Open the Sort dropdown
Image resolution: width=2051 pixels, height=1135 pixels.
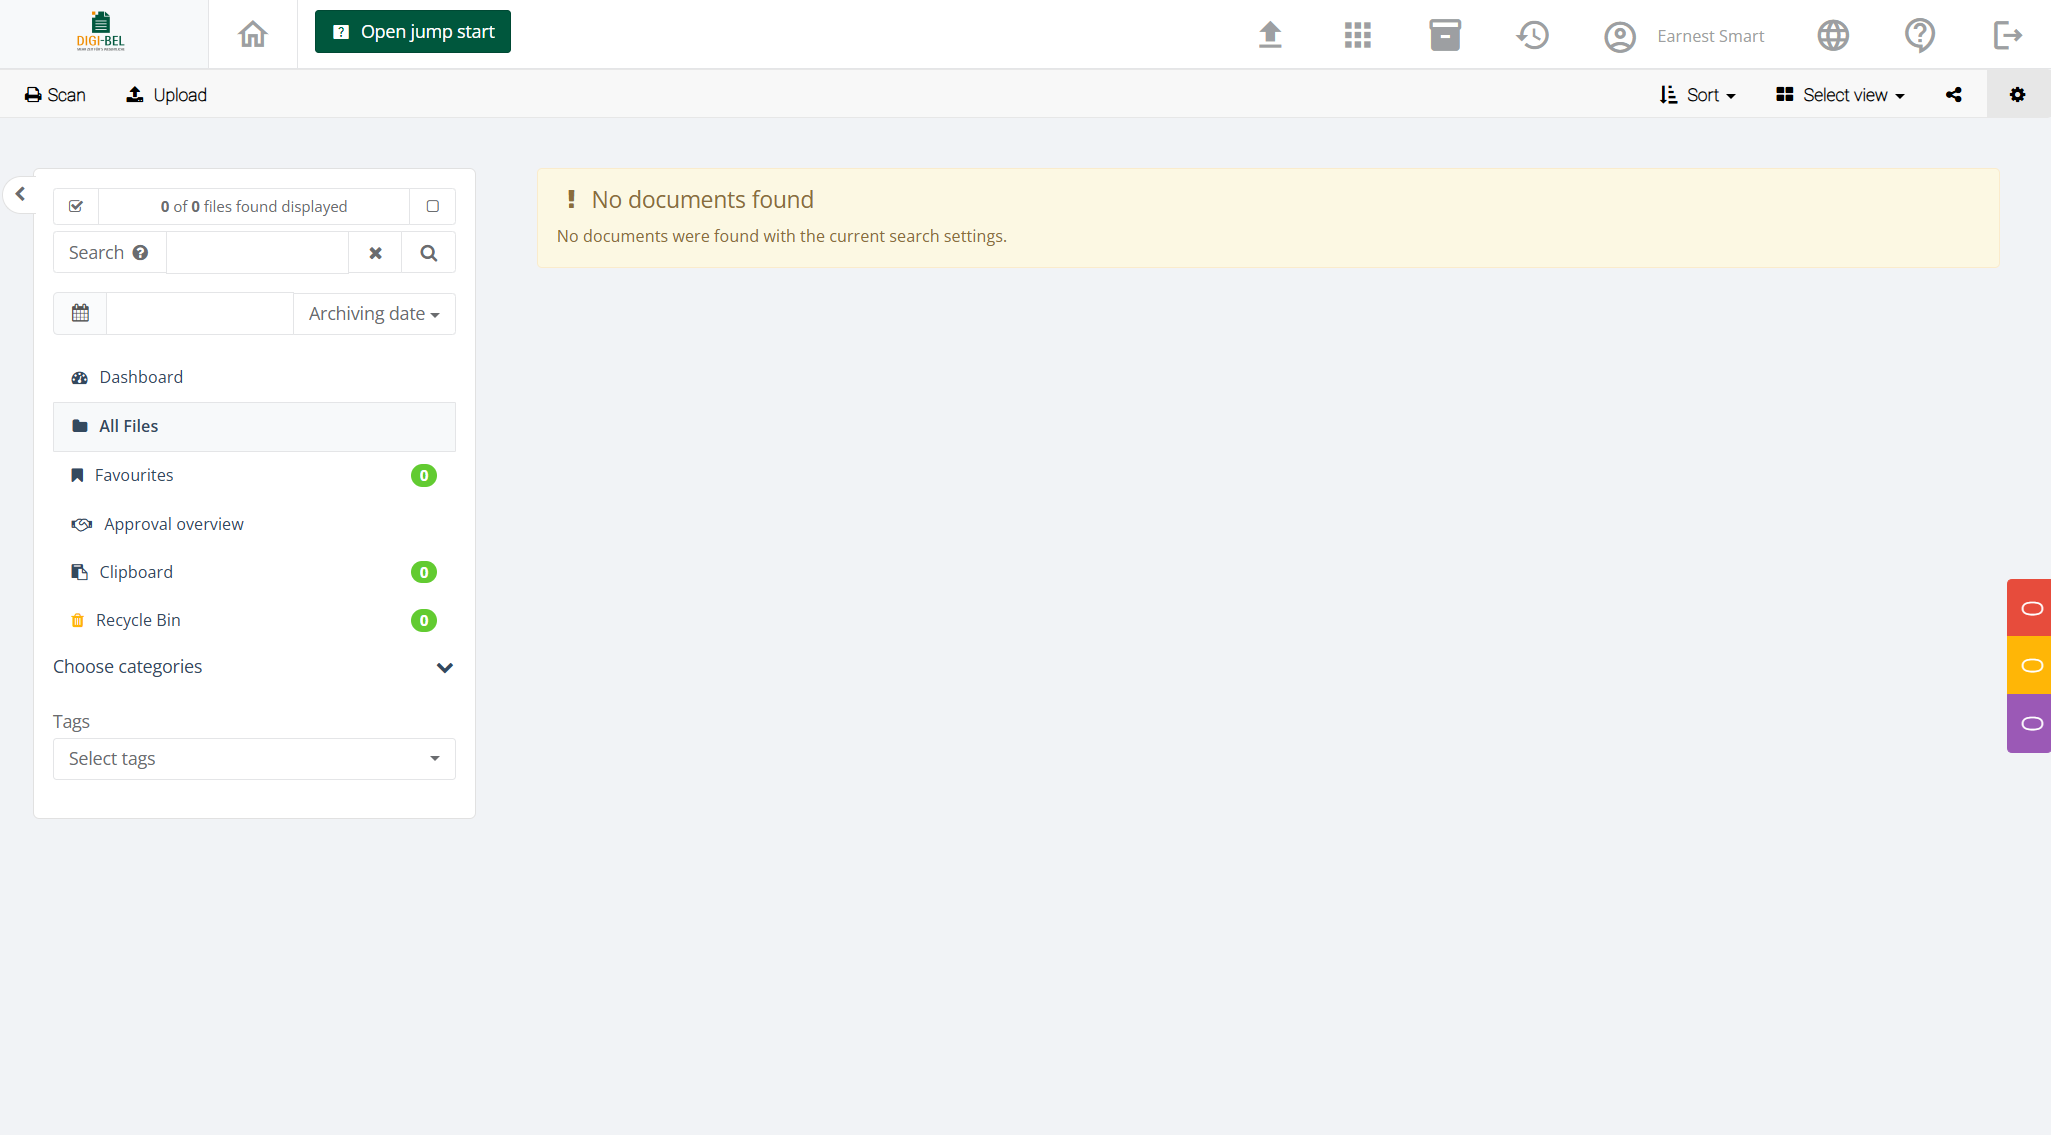point(1698,95)
